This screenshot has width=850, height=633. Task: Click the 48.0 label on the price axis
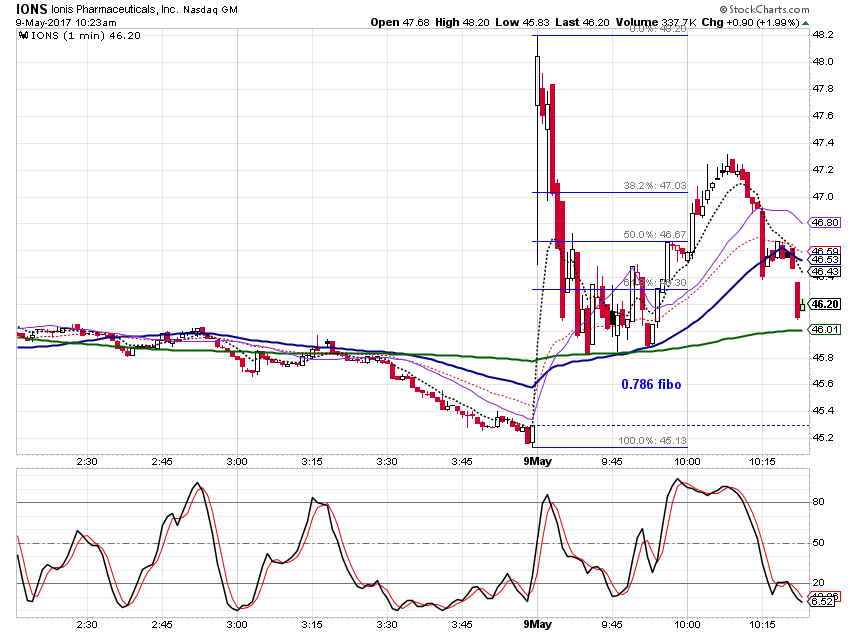point(823,62)
